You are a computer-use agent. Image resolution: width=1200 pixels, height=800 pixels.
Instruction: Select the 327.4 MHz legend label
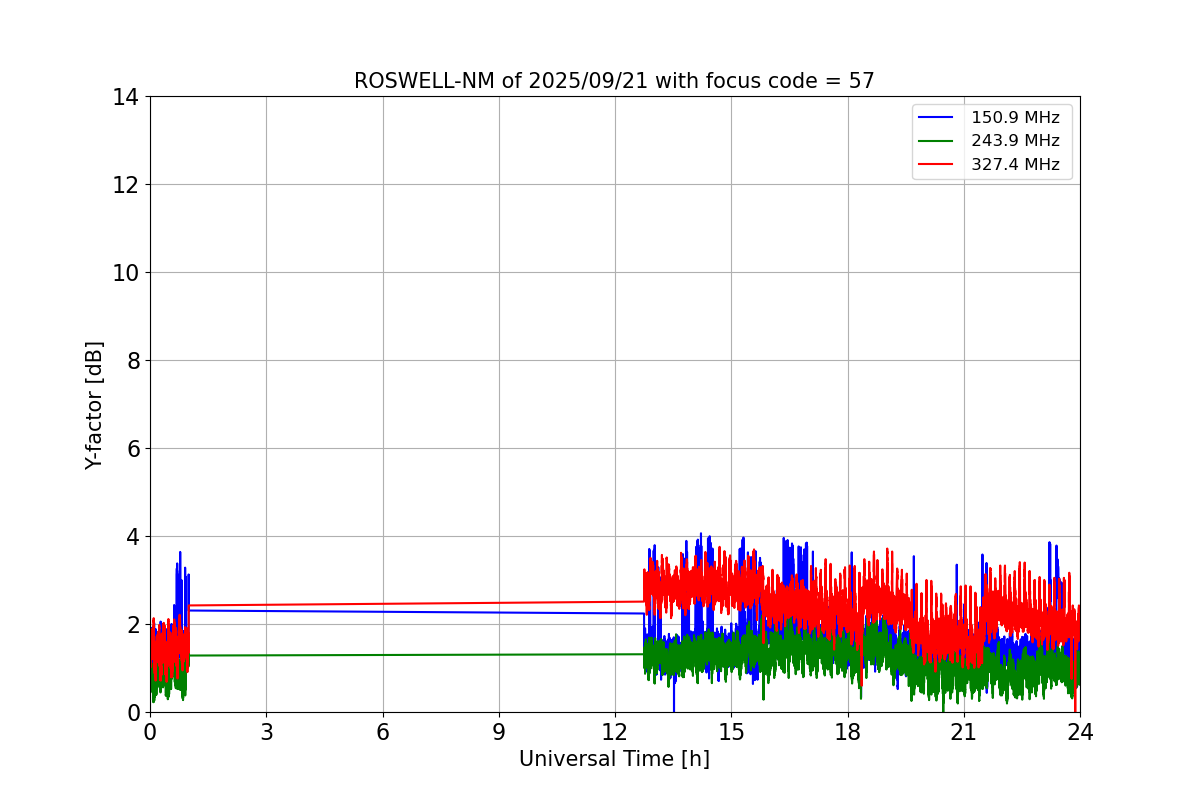pos(1015,165)
